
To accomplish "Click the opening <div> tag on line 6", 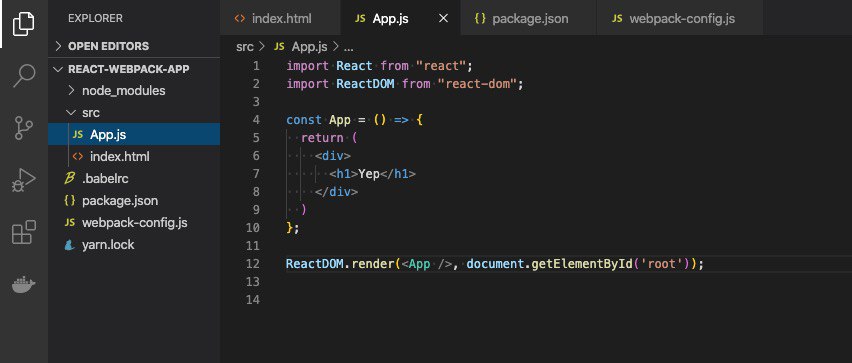I will [x=333, y=156].
